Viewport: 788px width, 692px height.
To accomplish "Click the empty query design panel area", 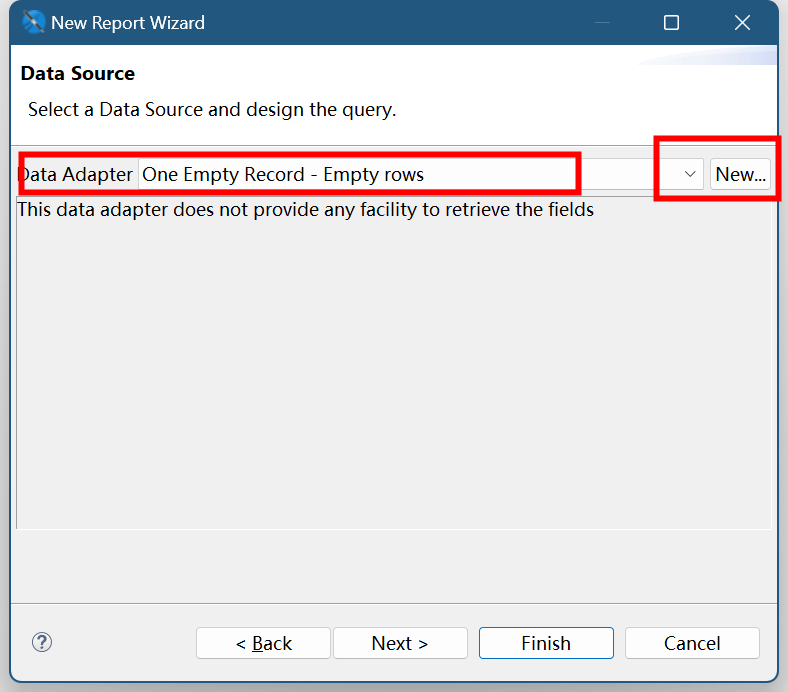I will (394, 380).
